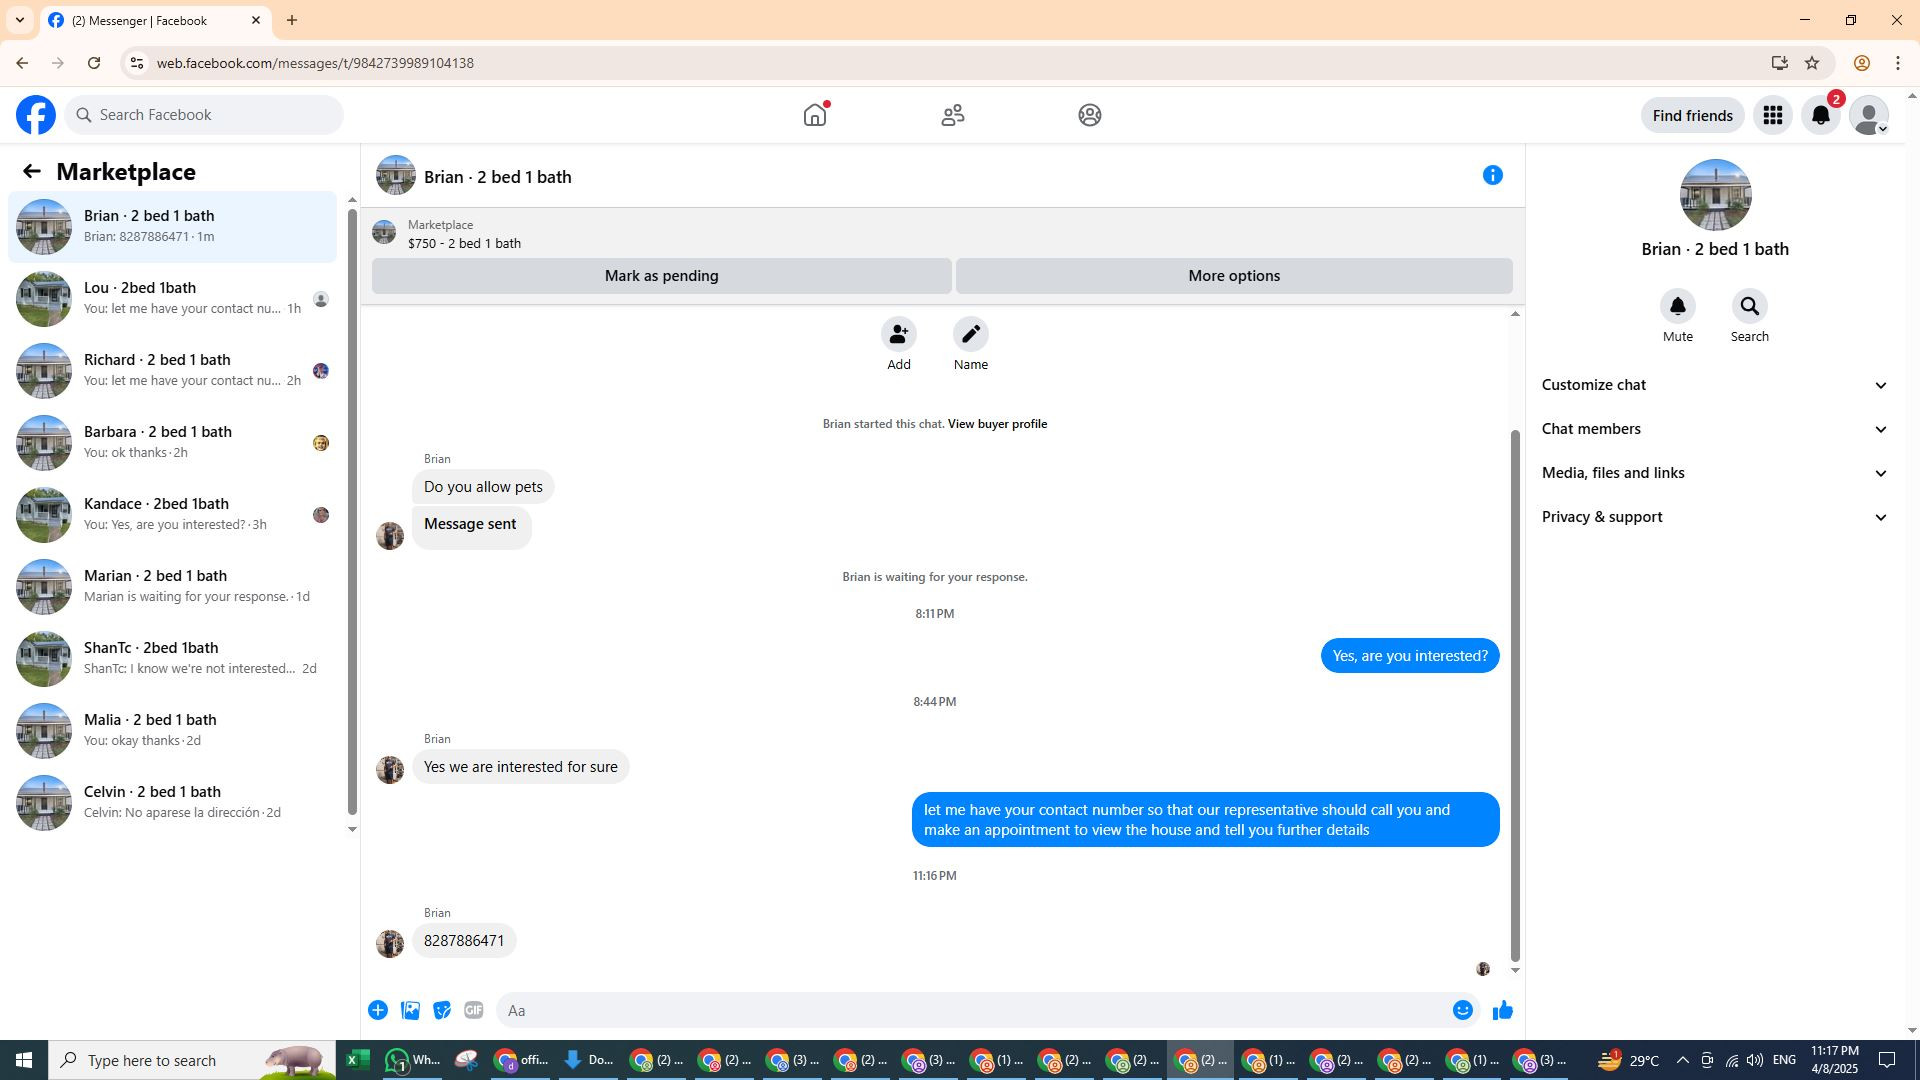The image size is (1920, 1080).
Task: Open the Lou 2bed 1bath conversation
Action: [x=172, y=298]
